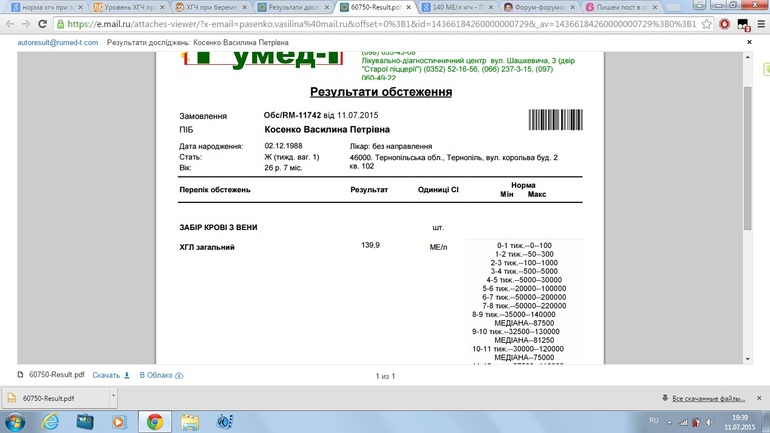This screenshot has height=433, width=770.
Task: Click the RU language indicator in tray
Action: coord(654,421)
